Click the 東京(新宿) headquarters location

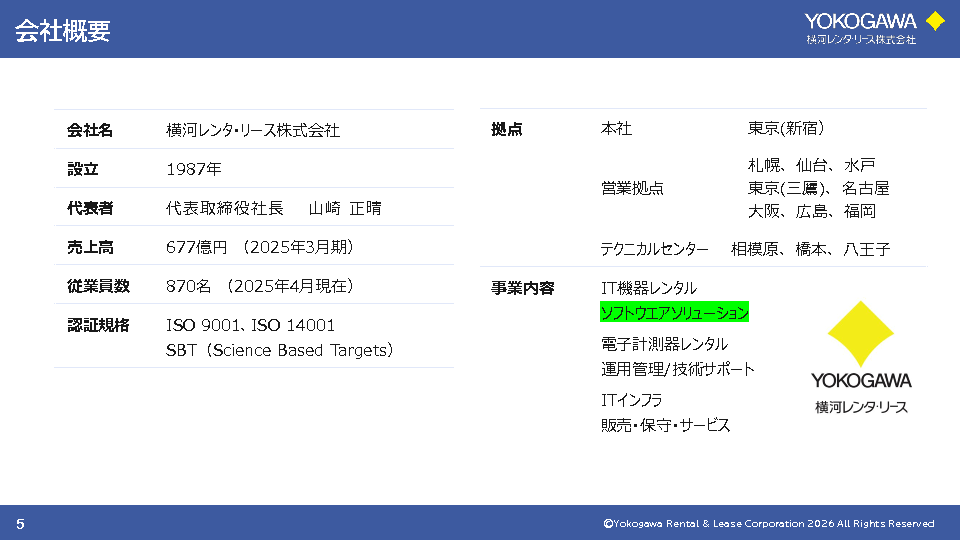tap(786, 129)
